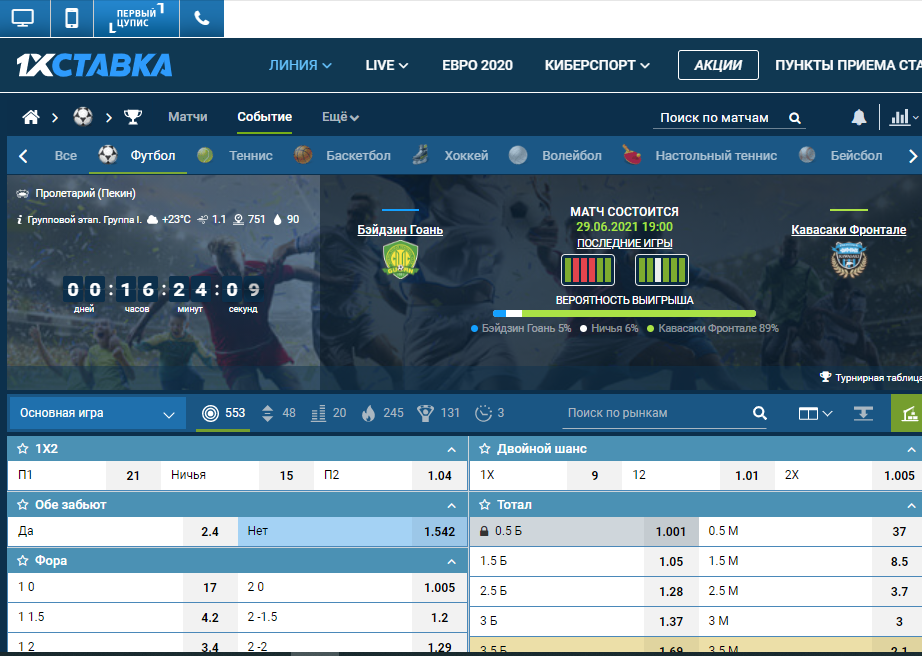Collapse the Обе забьют section

[452, 506]
